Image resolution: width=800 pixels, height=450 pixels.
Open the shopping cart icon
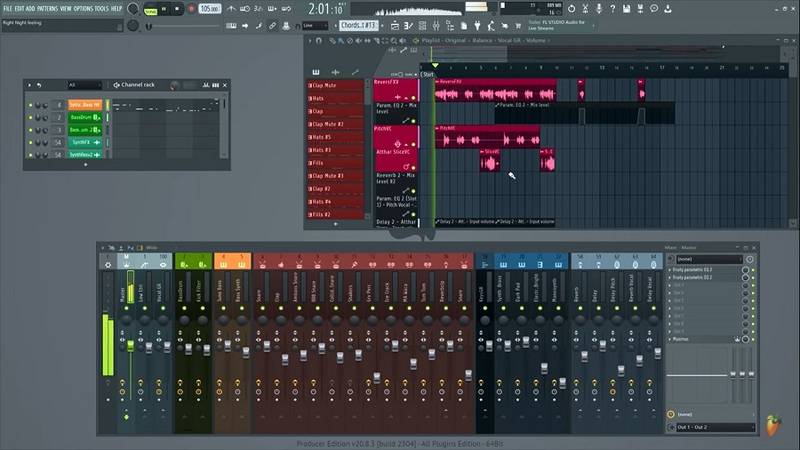point(518,26)
